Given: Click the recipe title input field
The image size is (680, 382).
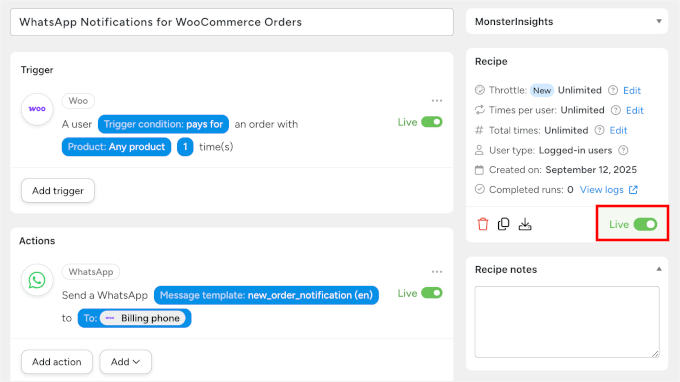Looking at the screenshot, I should [x=232, y=22].
